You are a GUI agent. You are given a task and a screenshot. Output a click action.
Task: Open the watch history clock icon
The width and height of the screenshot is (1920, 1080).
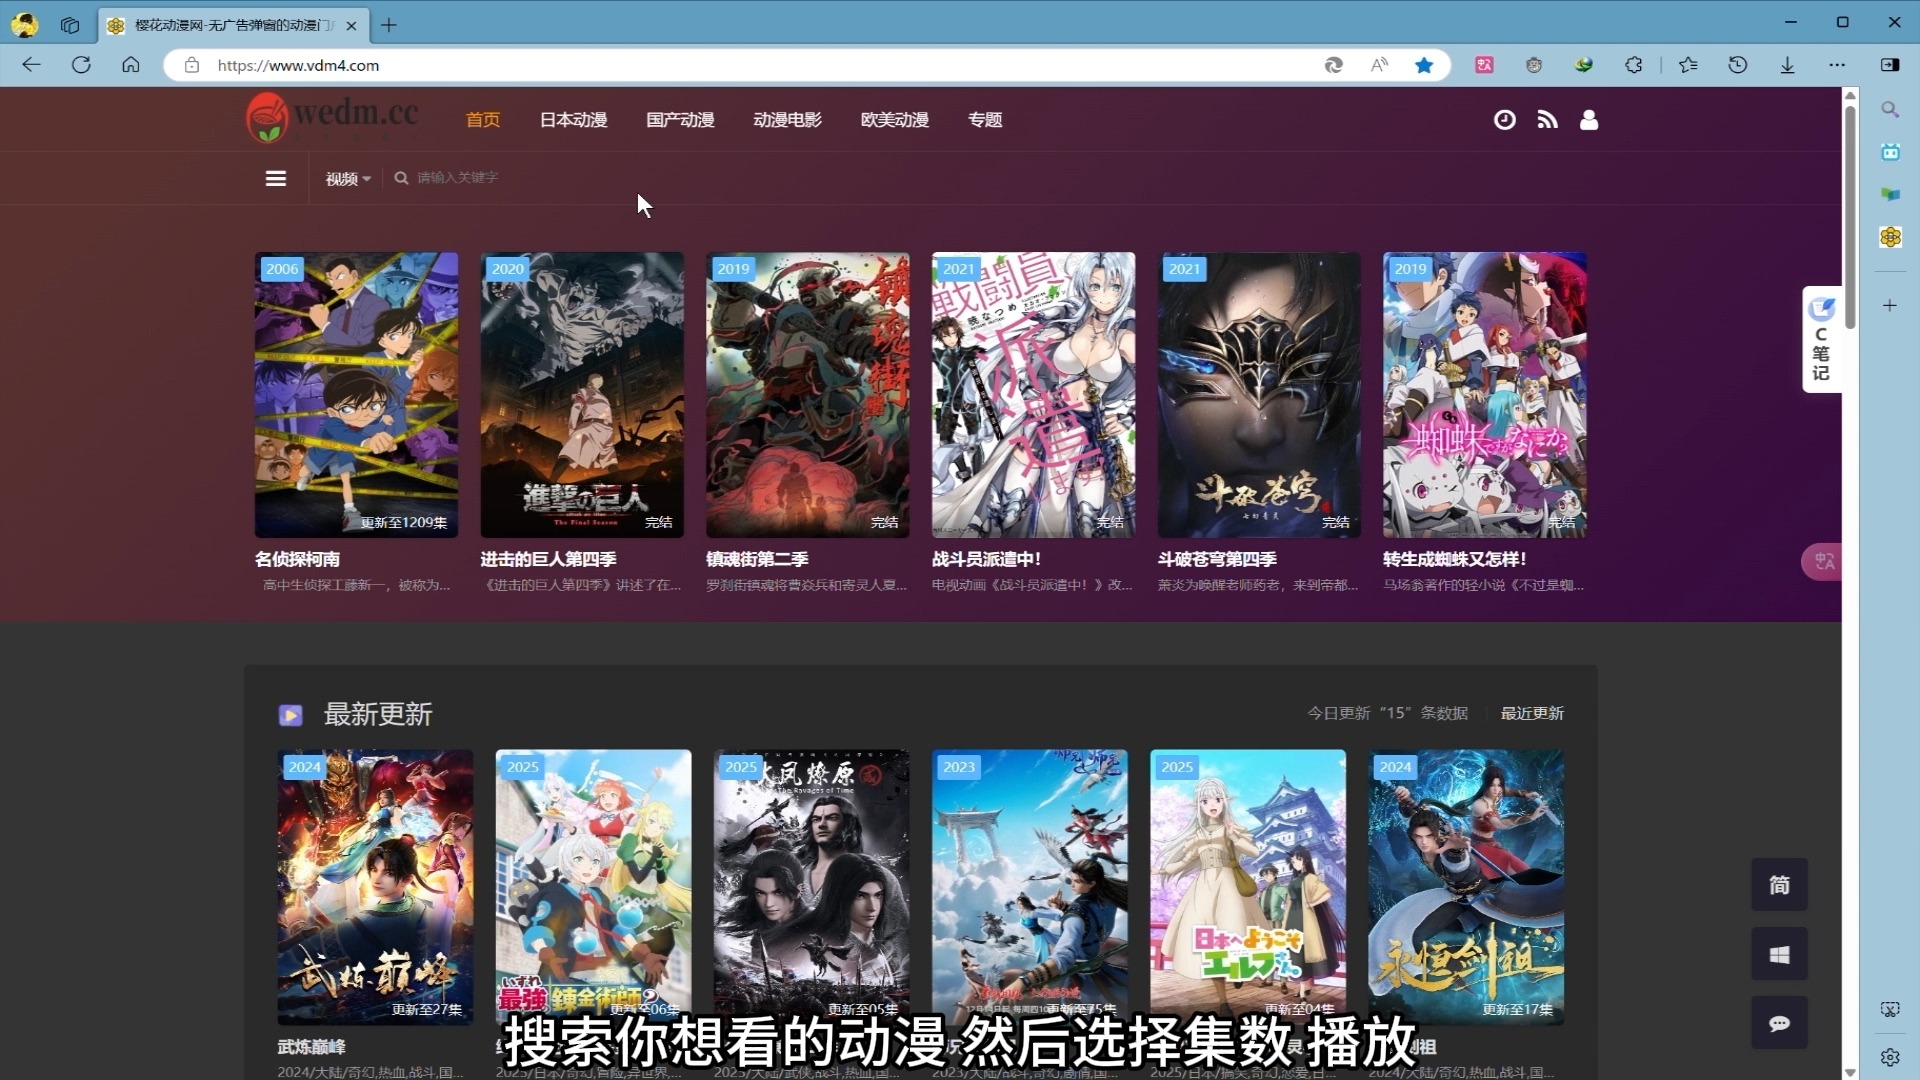click(x=1504, y=120)
